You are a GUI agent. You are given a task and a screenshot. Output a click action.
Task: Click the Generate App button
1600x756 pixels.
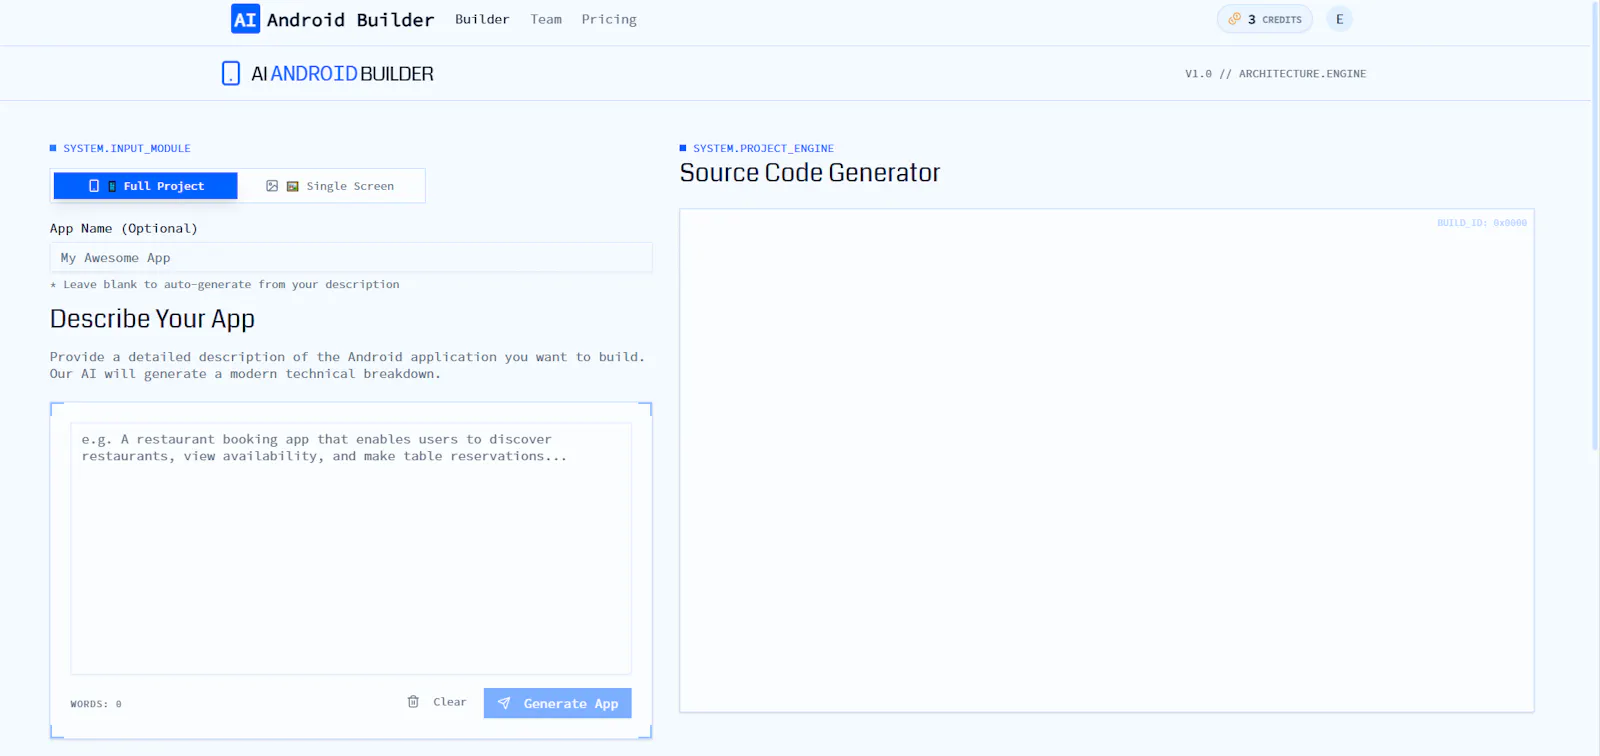tap(558, 703)
